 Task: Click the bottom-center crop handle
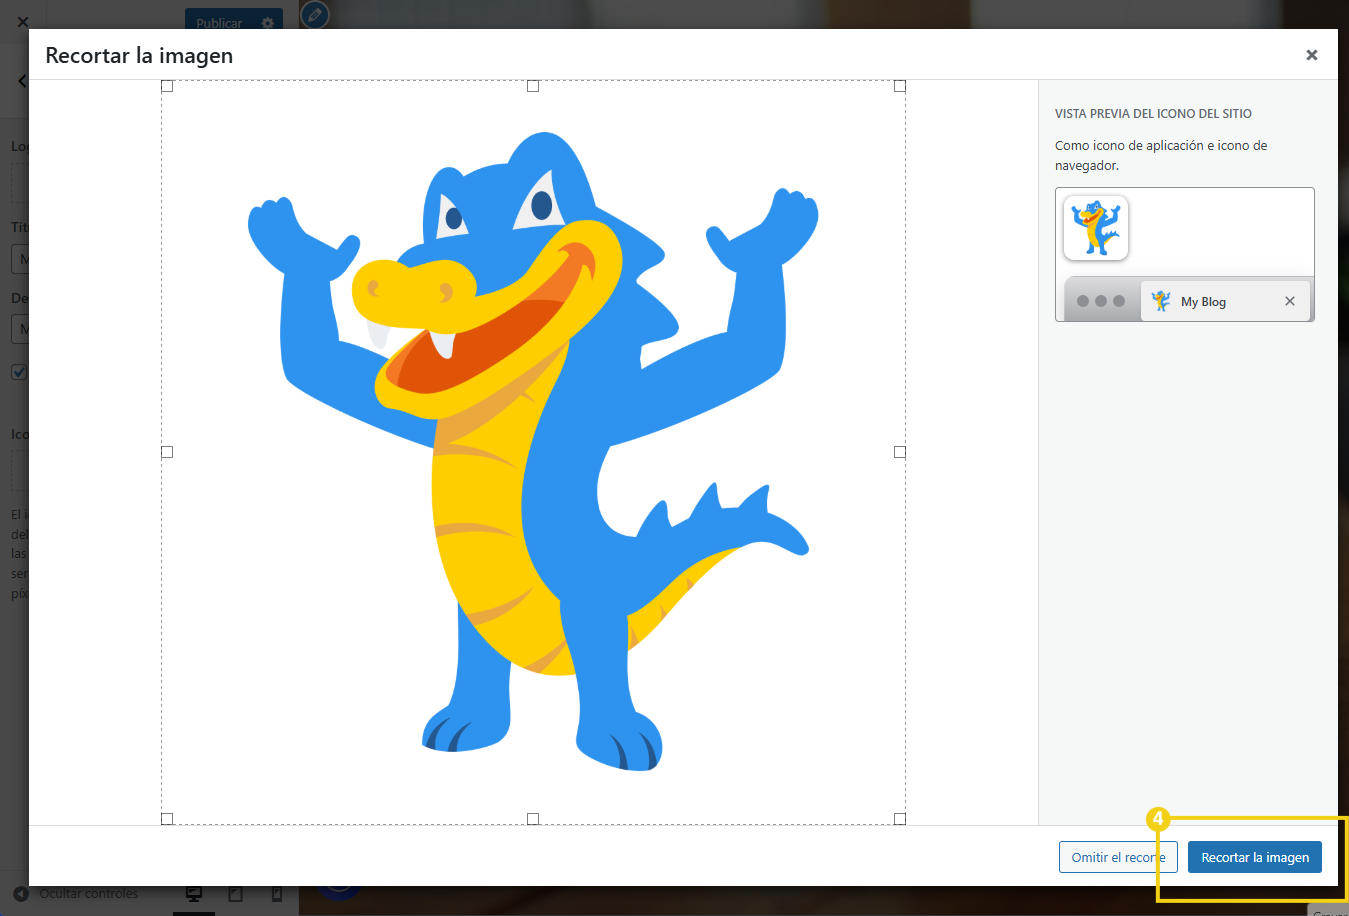pos(533,818)
